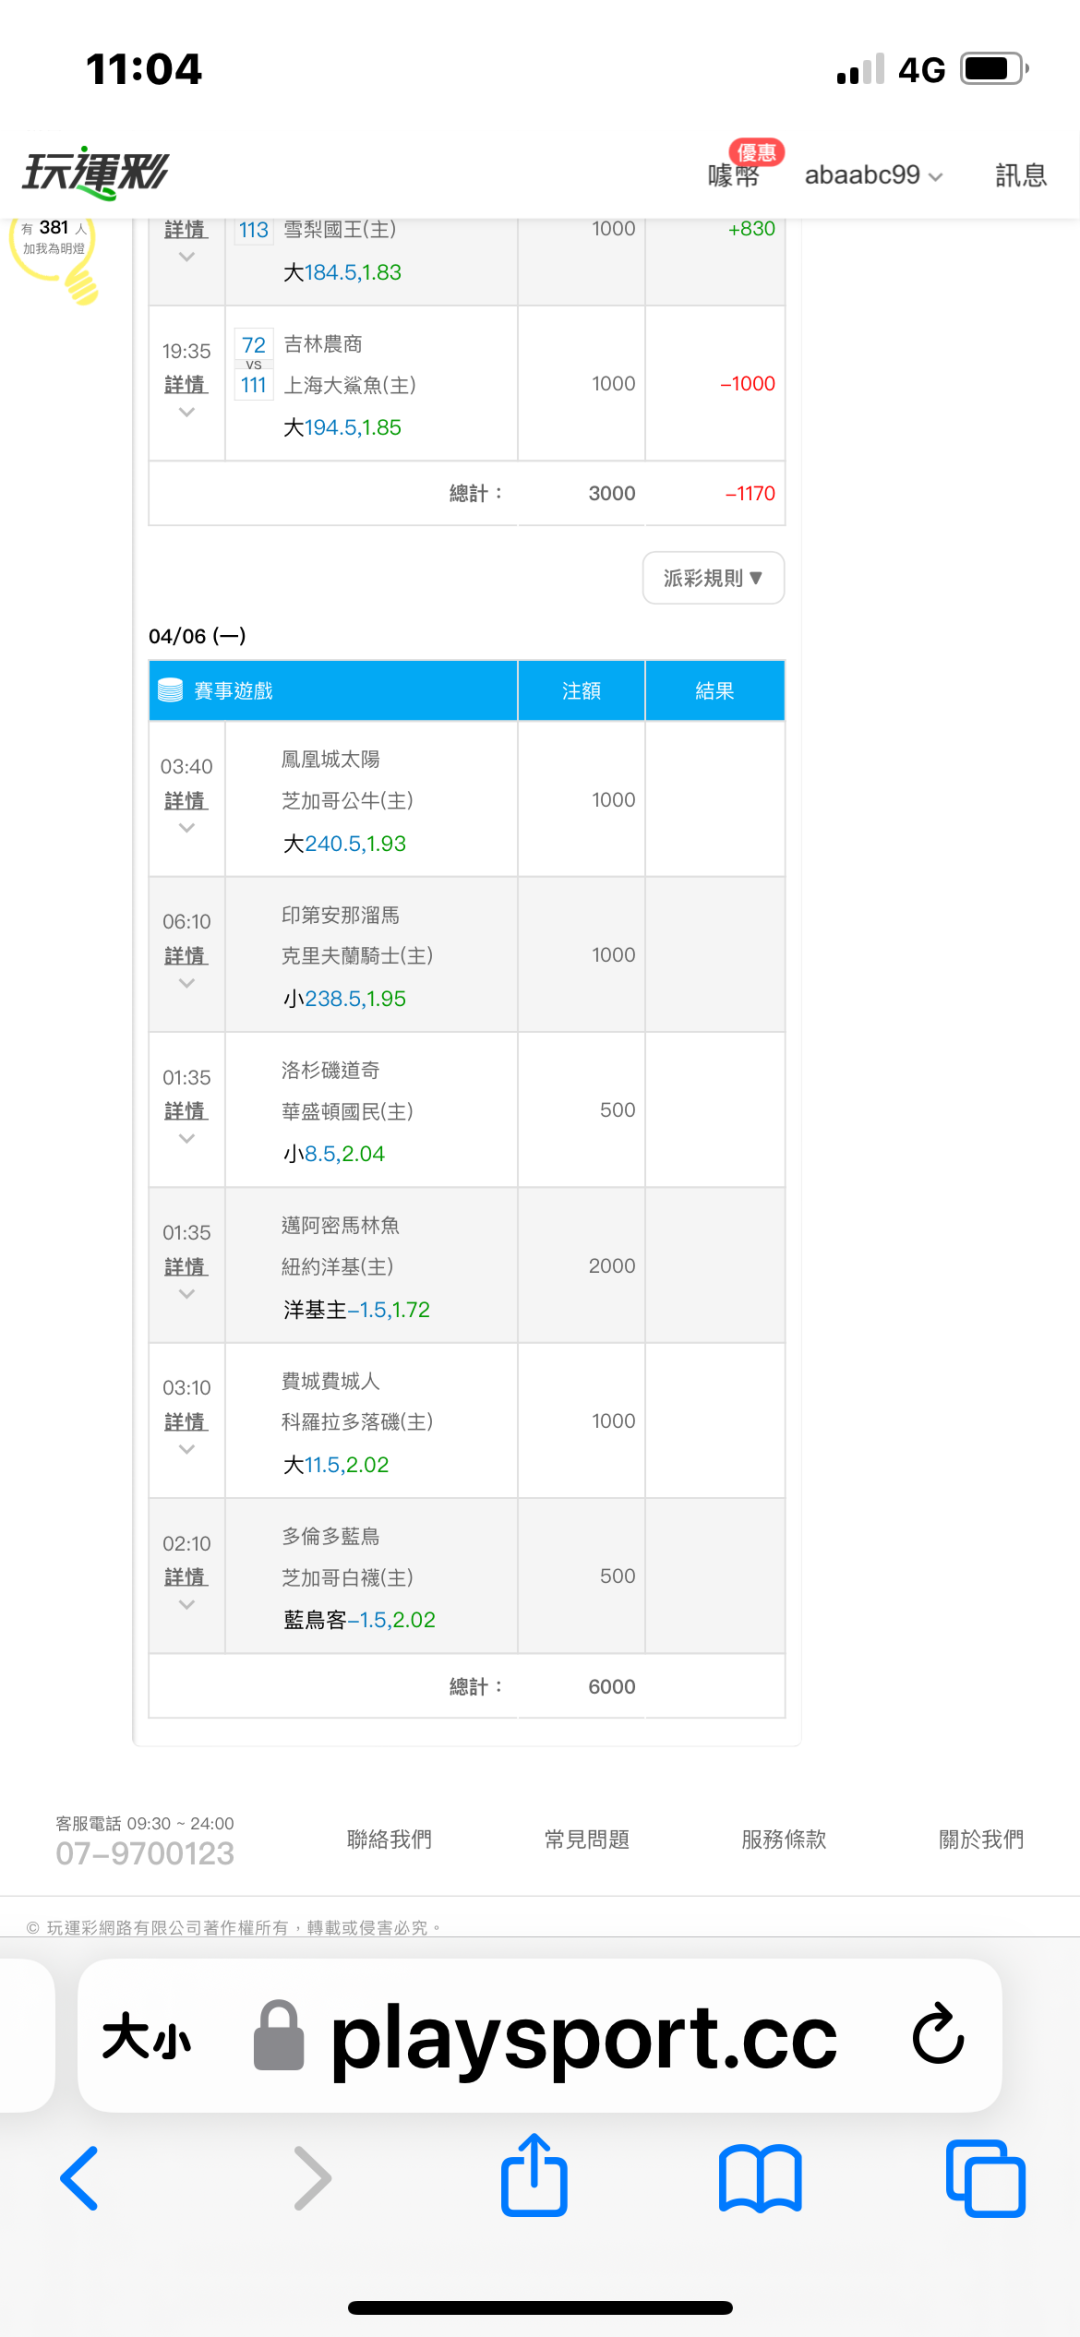Tap the forward arrow in Safari
The width and height of the screenshot is (1080, 2337).
(x=312, y=2177)
